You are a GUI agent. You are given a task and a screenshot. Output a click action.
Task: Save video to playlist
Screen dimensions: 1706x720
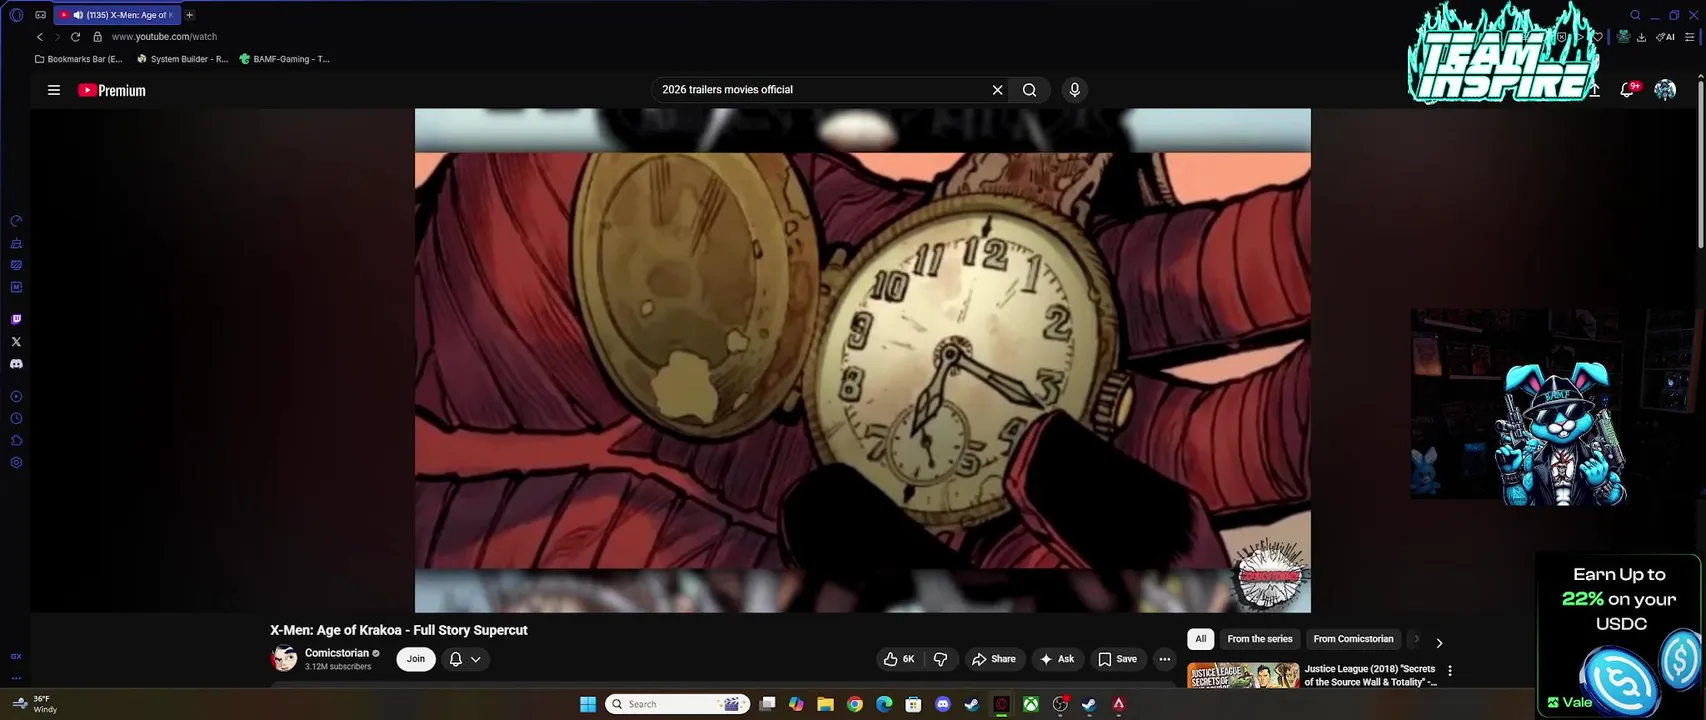pyautogui.click(x=1118, y=659)
